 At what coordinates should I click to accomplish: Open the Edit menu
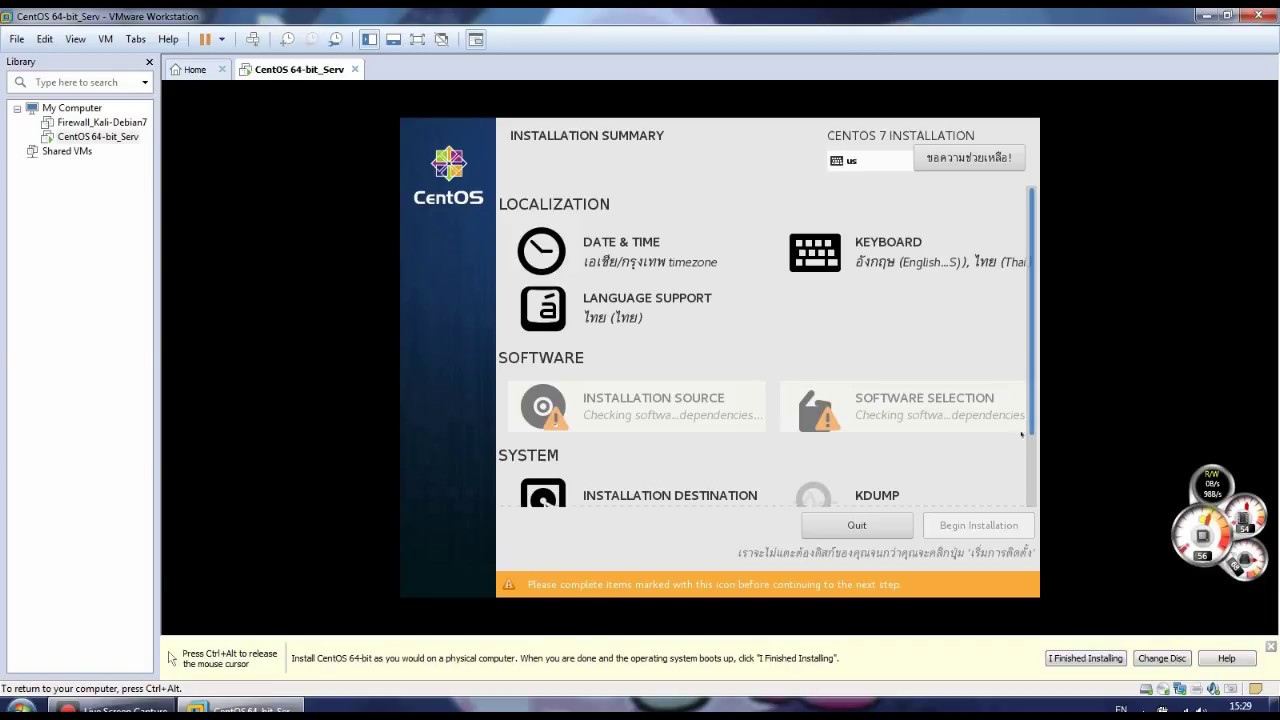pyautogui.click(x=45, y=39)
